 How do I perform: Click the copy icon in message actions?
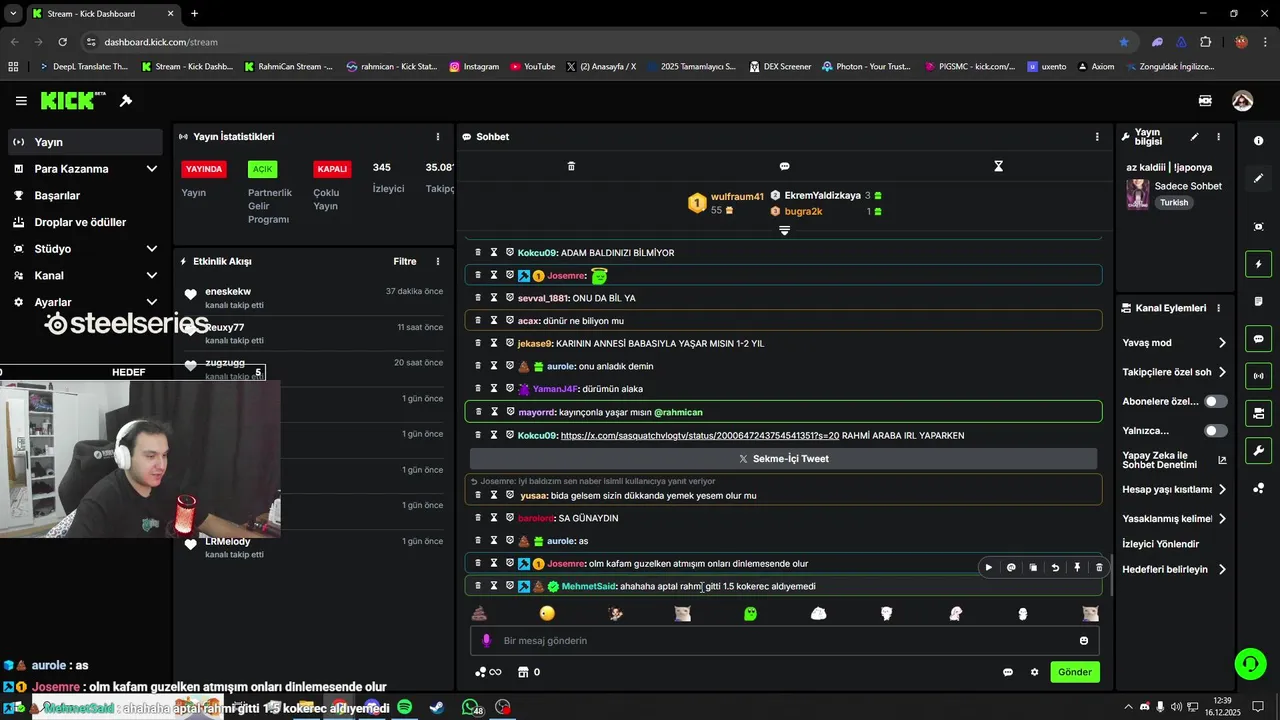(1033, 567)
